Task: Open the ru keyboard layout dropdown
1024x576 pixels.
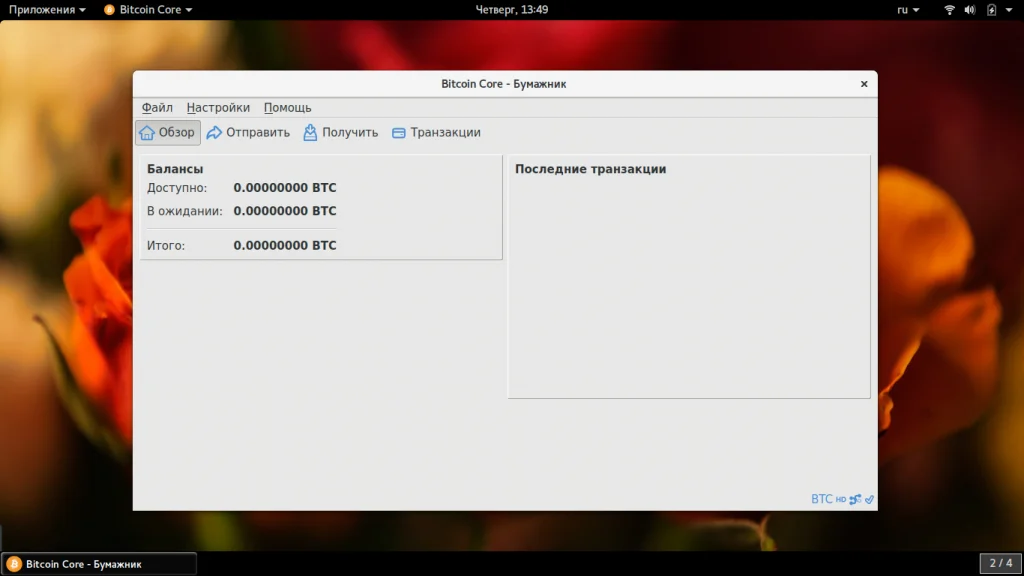Action: coord(908,10)
